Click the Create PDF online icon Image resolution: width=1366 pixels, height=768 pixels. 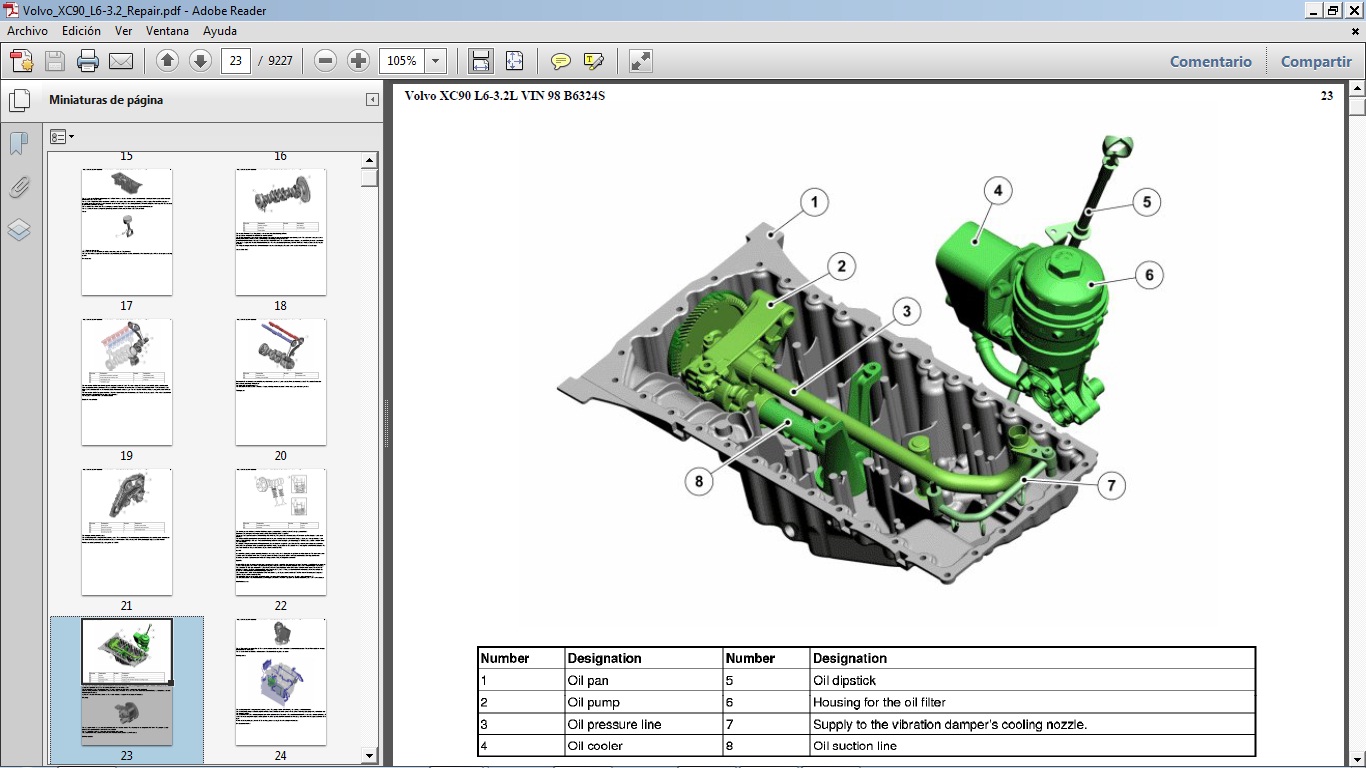click(x=22, y=61)
